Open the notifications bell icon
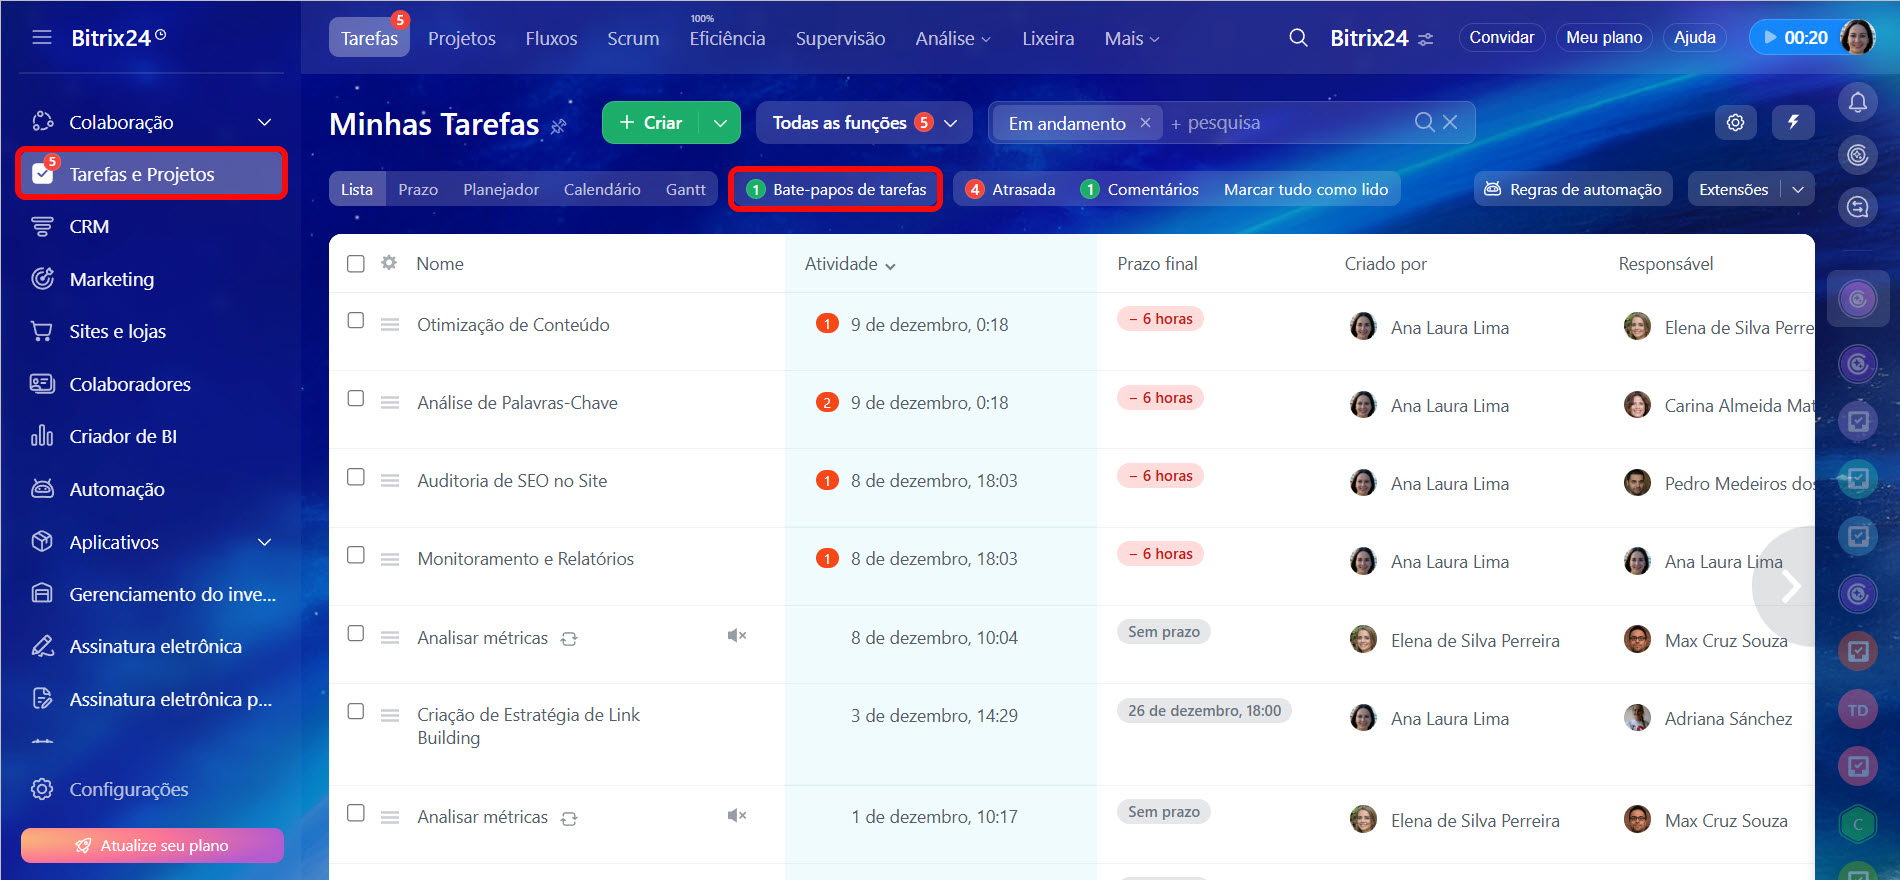 point(1857,102)
